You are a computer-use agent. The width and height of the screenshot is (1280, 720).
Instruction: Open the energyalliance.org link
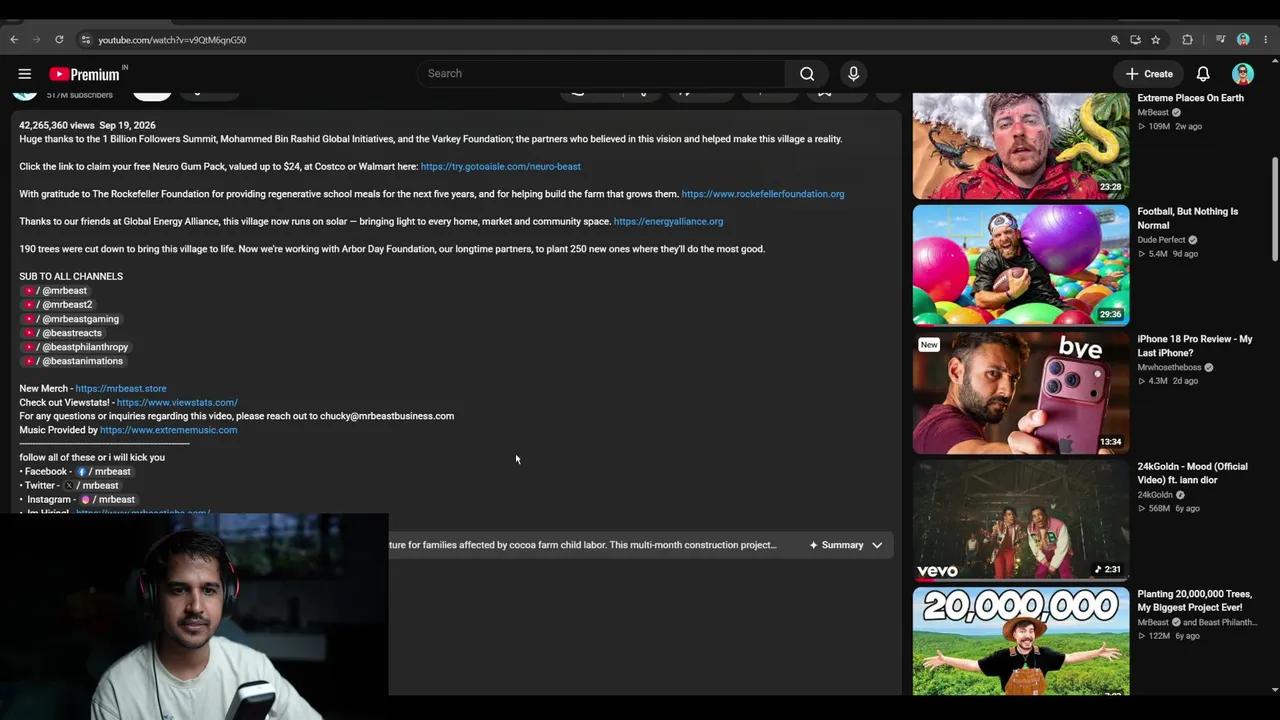coord(668,222)
